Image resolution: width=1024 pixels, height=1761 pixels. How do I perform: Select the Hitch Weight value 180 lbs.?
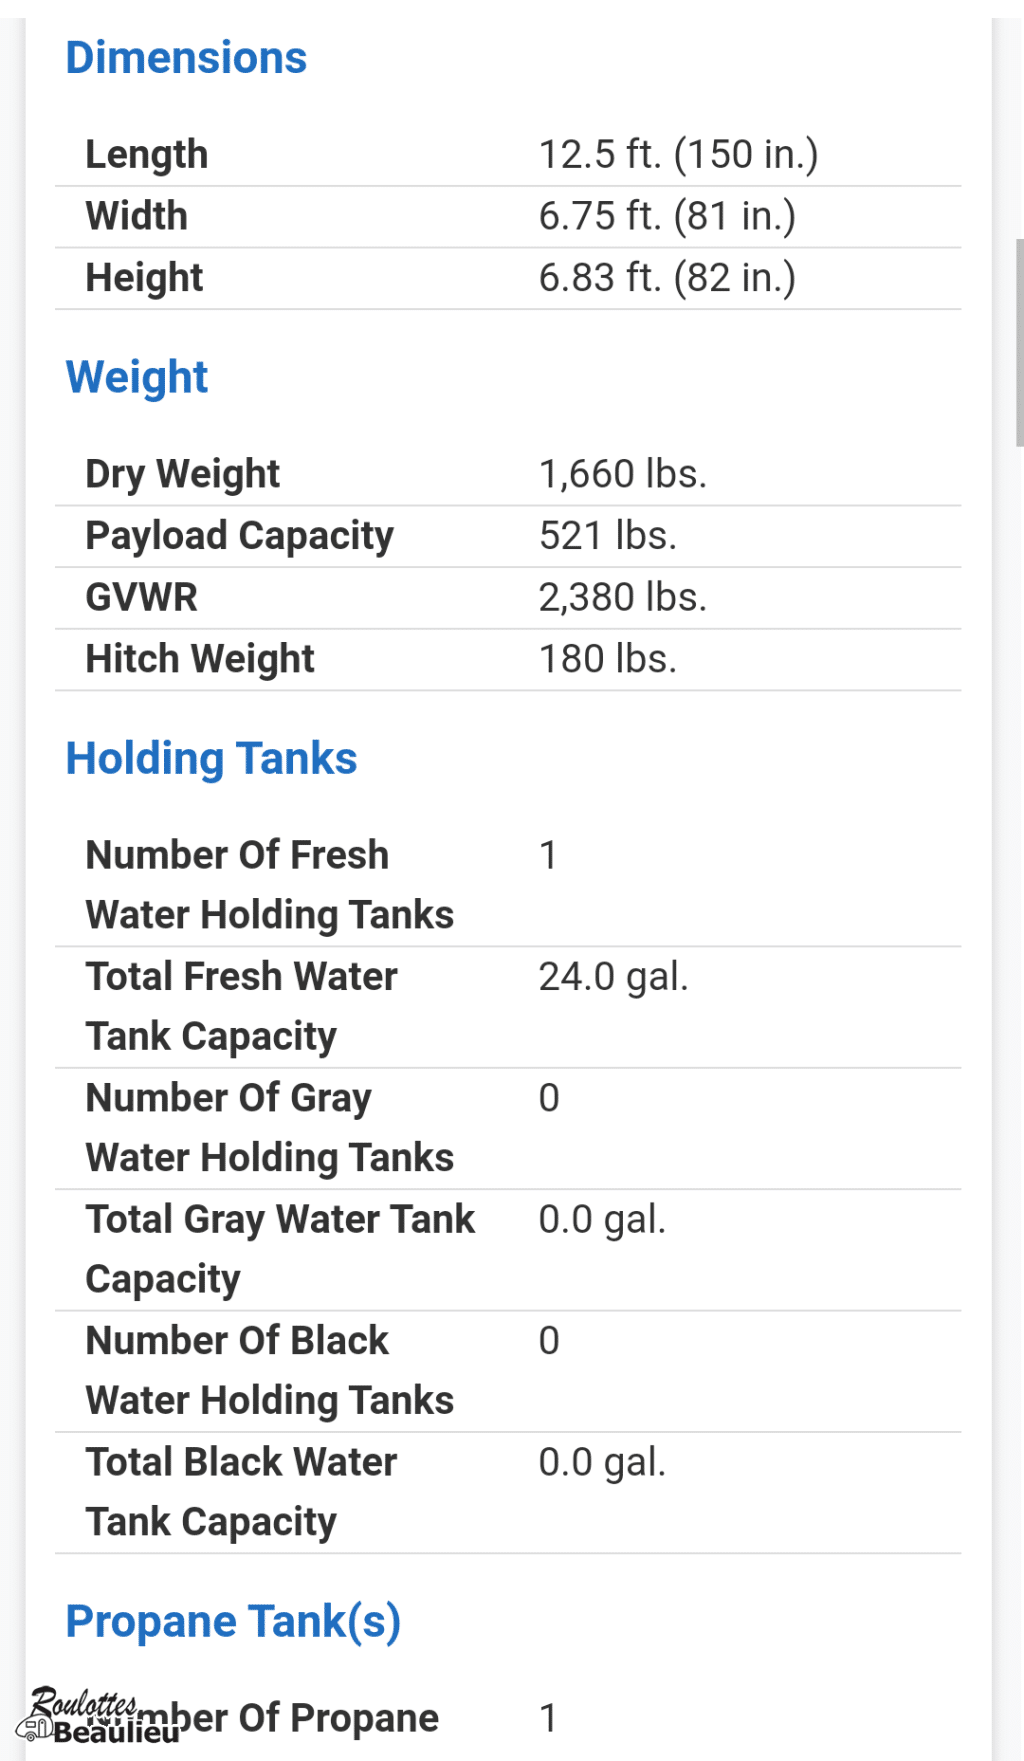608,660
